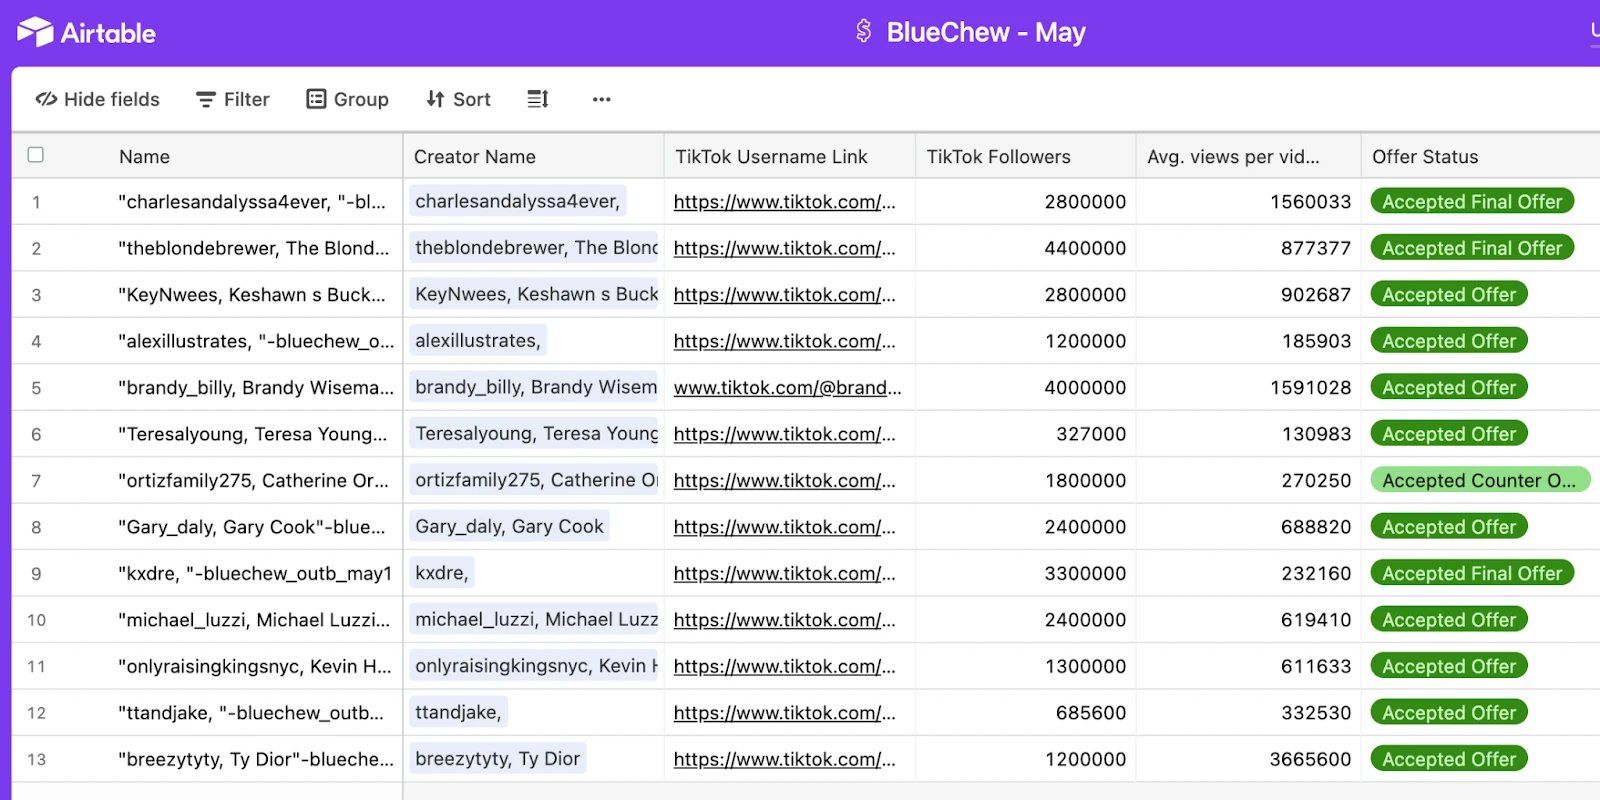The image size is (1600, 800).
Task: Click name cell "kxdre, "-bluechew_outb_may1
Action: [x=255, y=574]
